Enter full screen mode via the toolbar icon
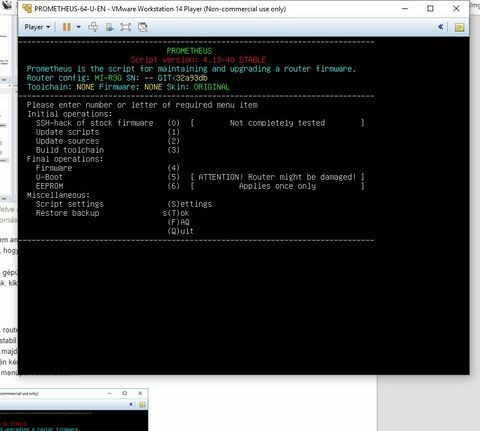The image size is (480, 431). (125, 27)
